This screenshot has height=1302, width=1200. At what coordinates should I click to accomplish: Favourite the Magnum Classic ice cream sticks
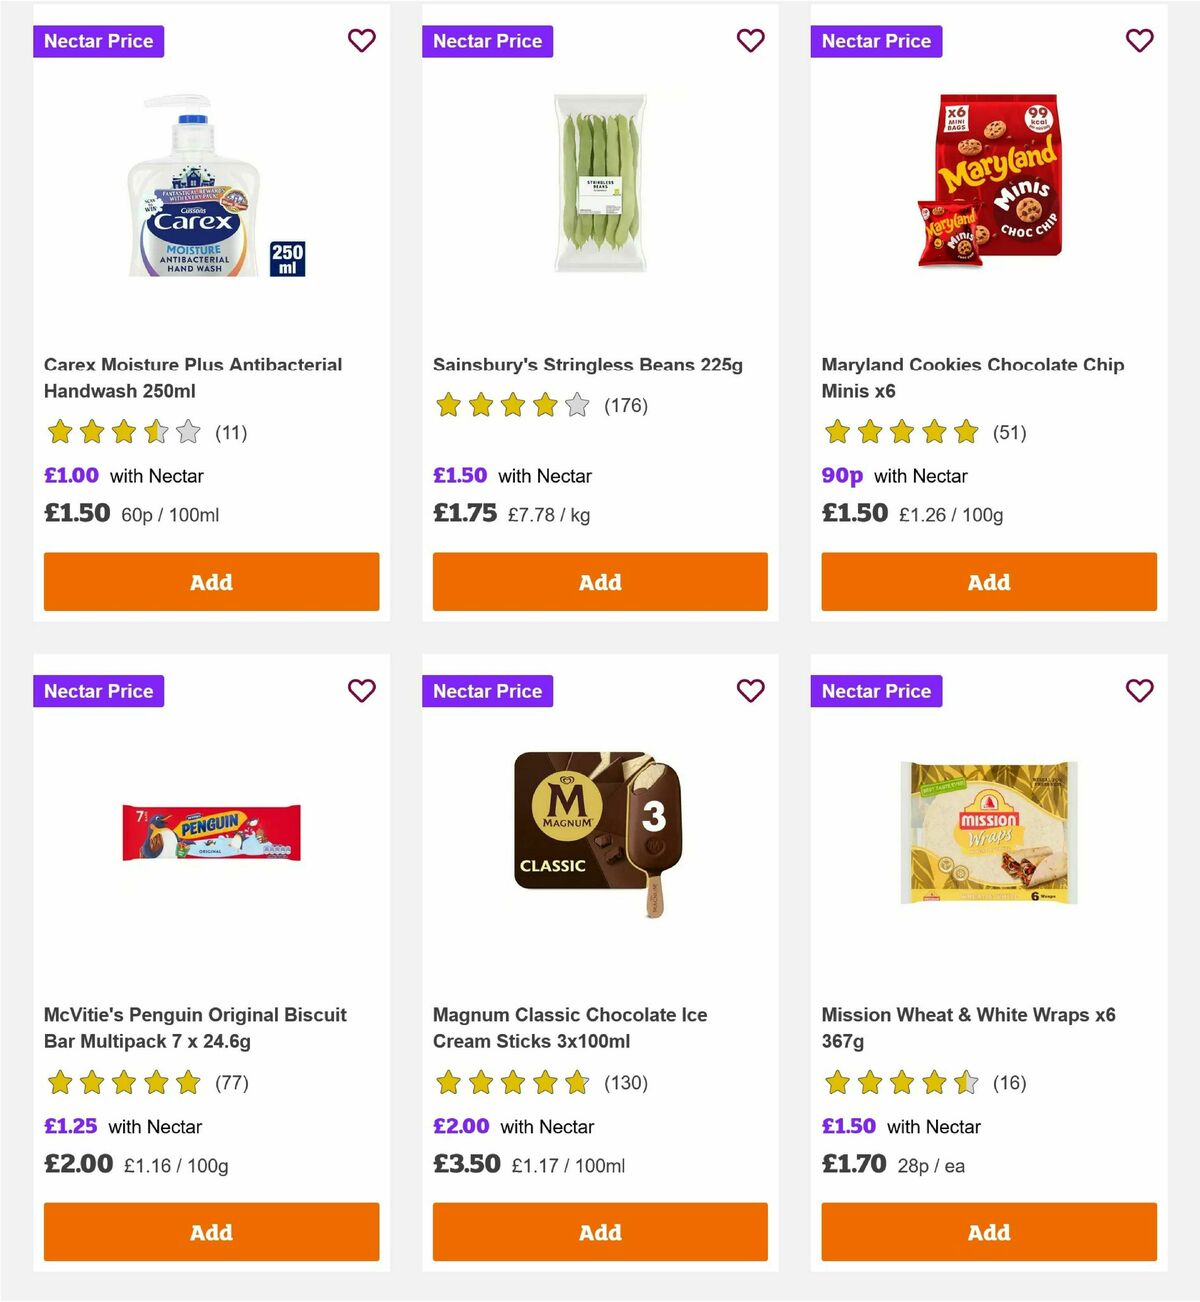click(x=750, y=691)
